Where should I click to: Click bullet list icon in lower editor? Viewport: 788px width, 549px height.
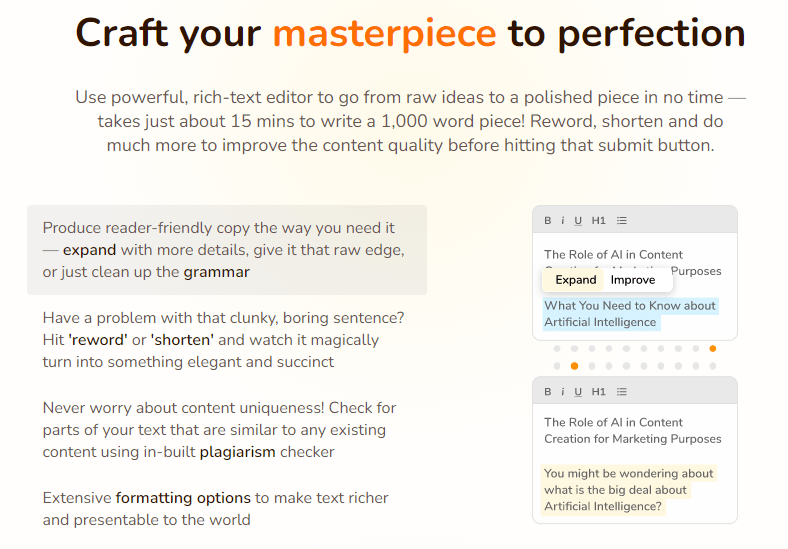tap(621, 391)
